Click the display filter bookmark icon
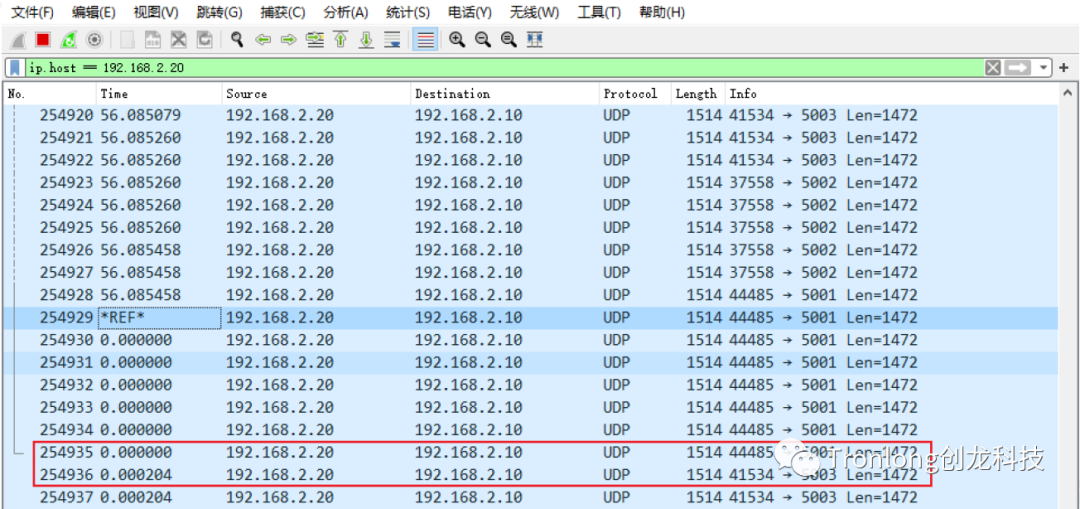This screenshot has width=1080, height=509. point(15,68)
